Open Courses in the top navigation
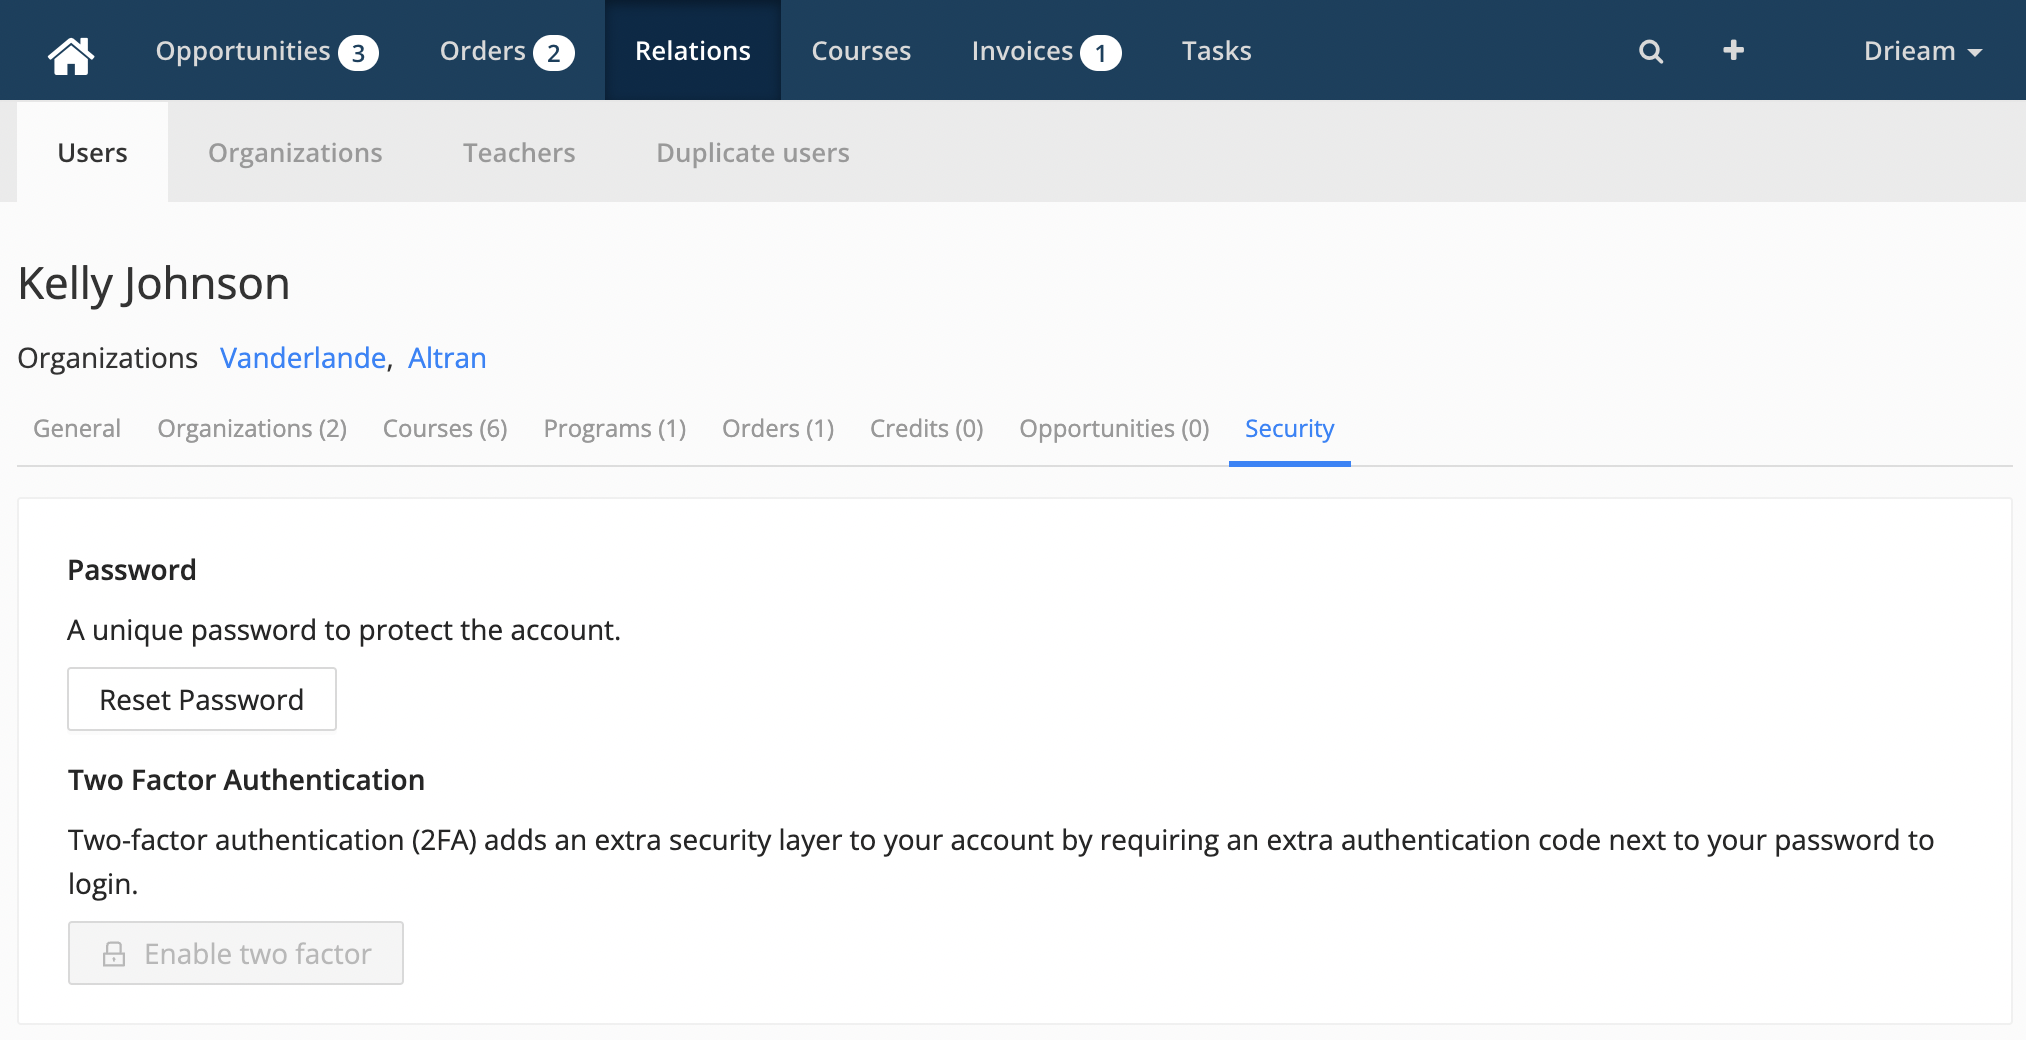The width and height of the screenshot is (2026, 1040). (861, 51)
